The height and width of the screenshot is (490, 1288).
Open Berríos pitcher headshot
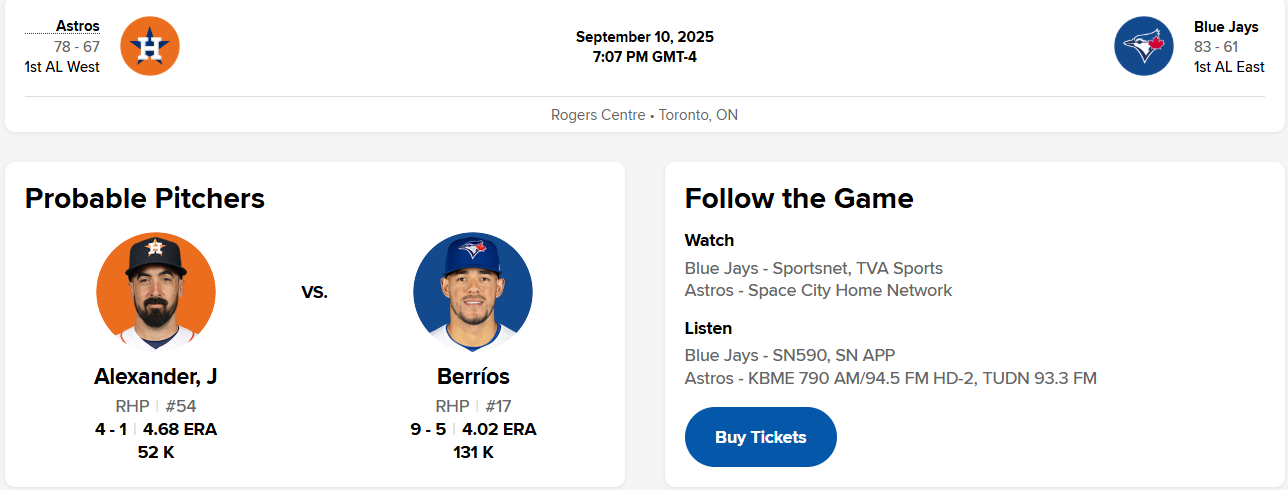coord(473,292)
